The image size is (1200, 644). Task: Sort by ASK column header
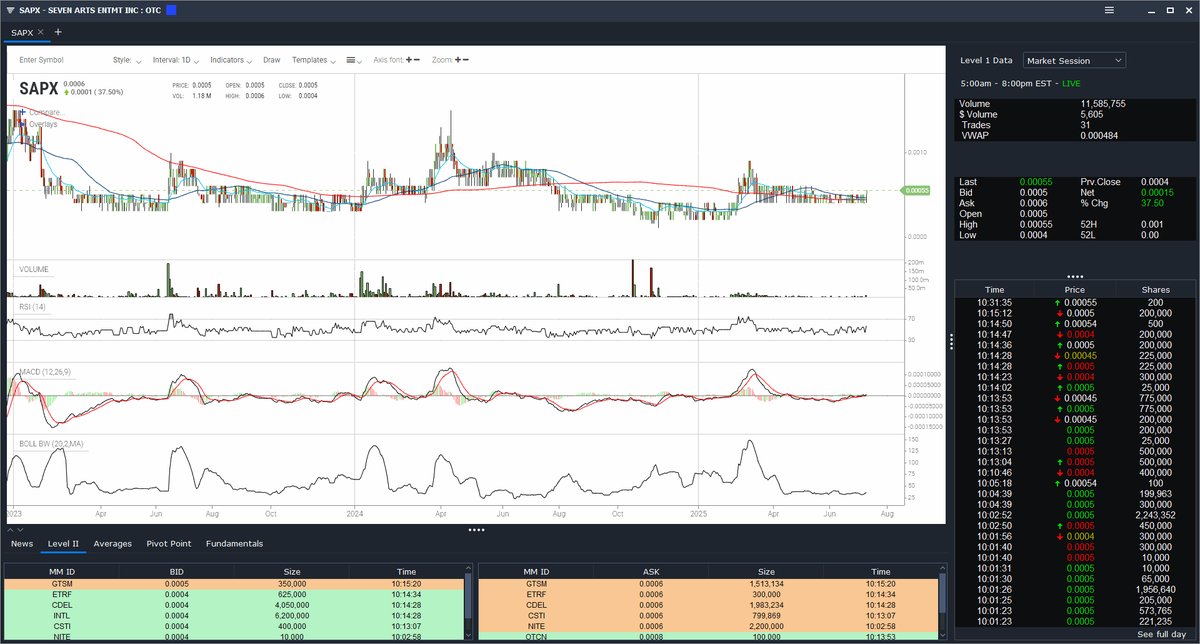tap(652, 570)
